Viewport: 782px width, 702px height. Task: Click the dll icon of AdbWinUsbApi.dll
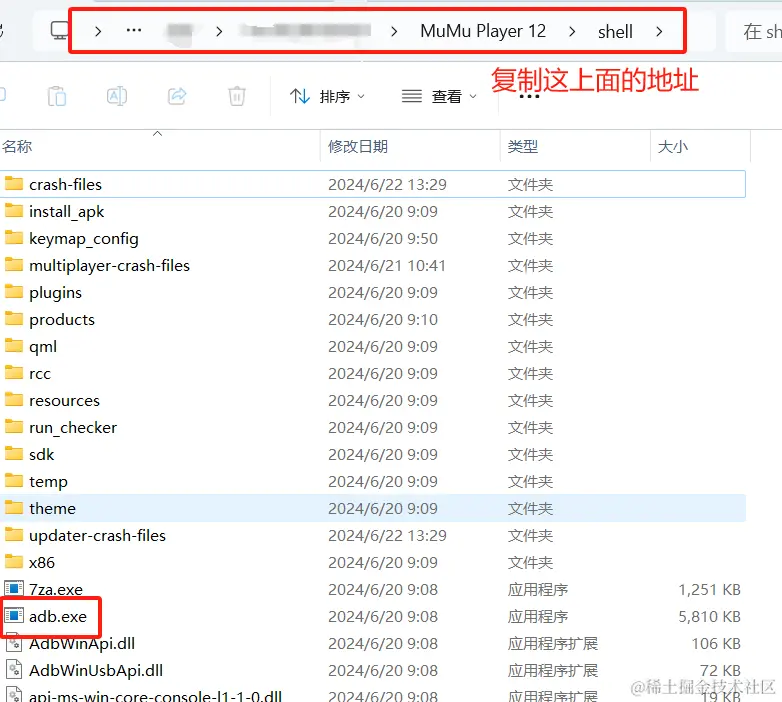pos(14,670)
